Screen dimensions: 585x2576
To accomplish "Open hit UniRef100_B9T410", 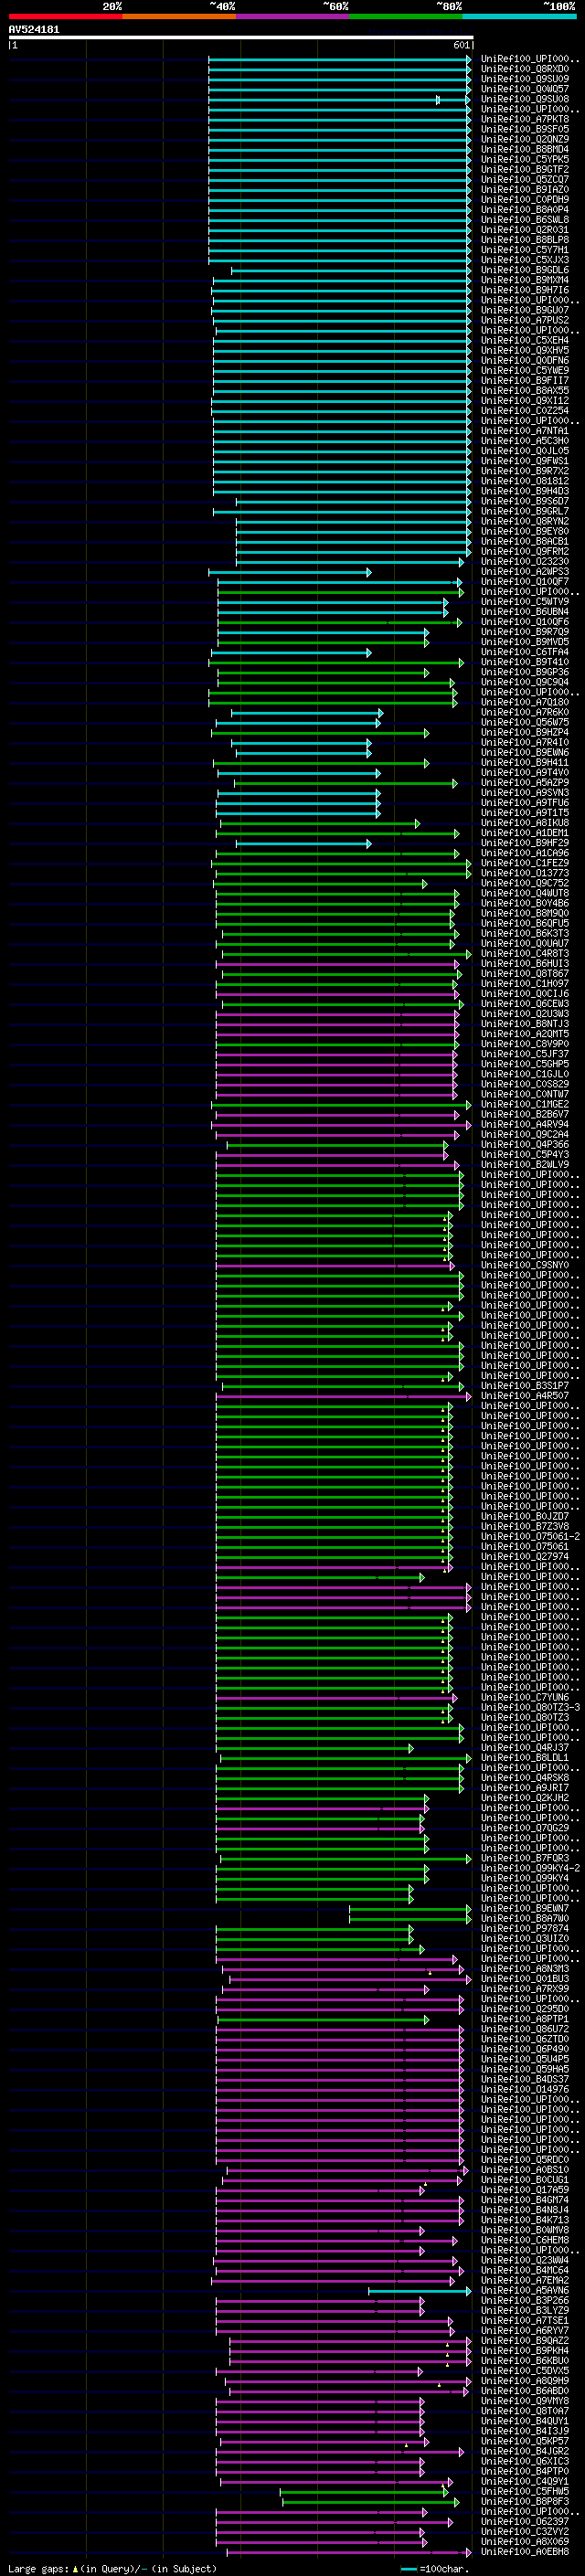I will click(525, 661).
